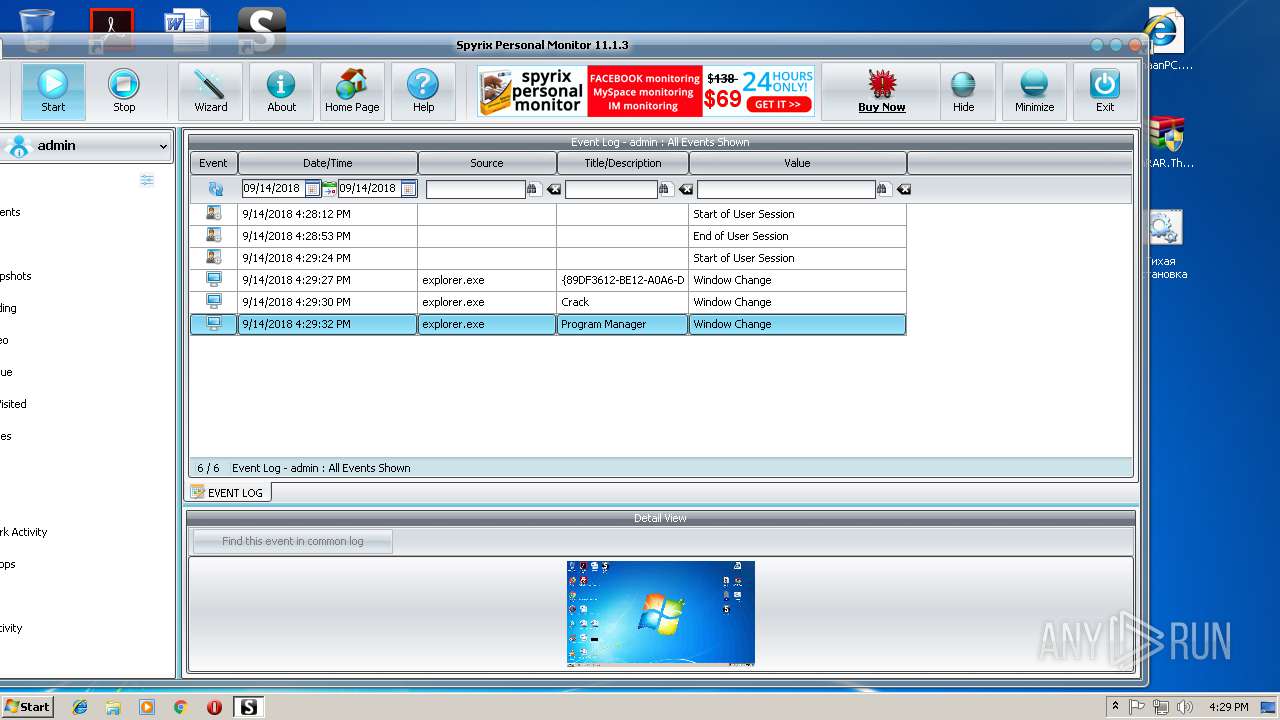Sort by the Value column header

[x=797, y=163]
